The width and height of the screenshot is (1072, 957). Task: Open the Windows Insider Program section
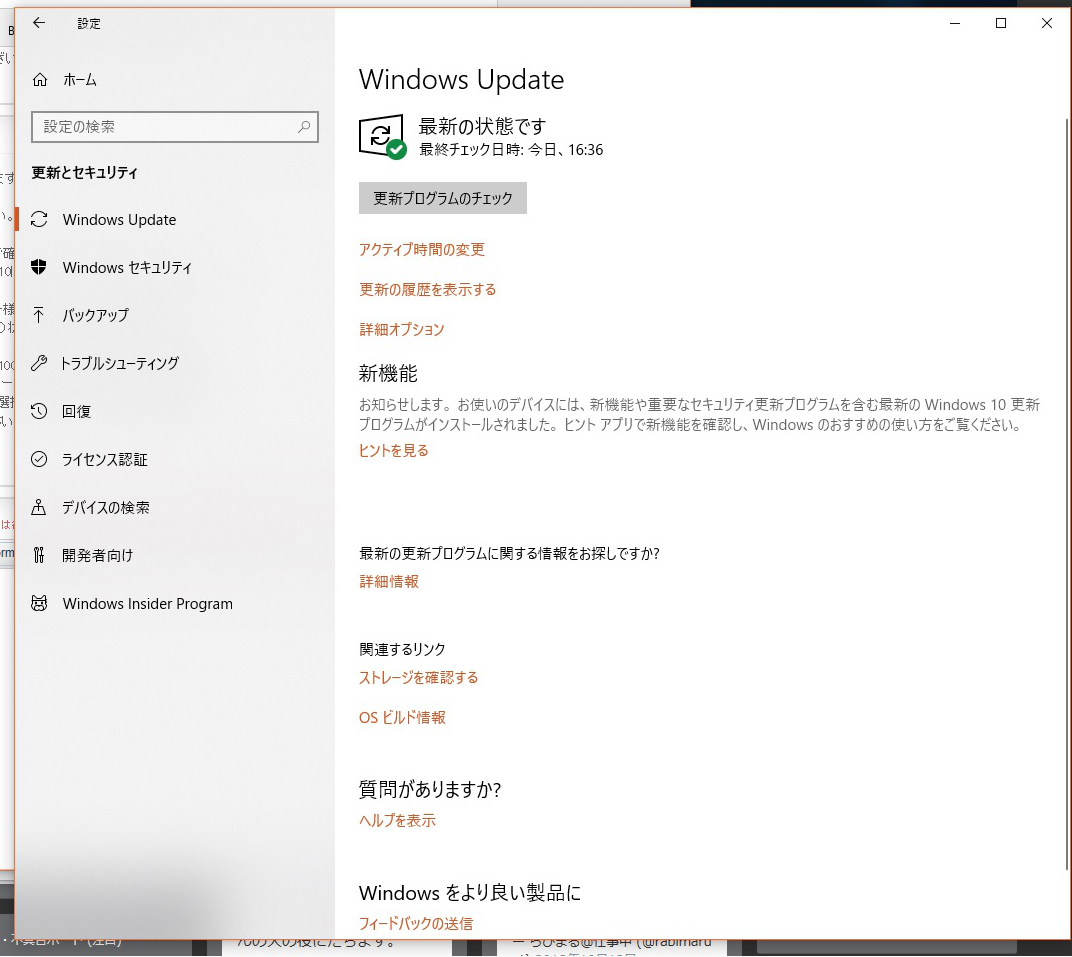click(175, 604)
